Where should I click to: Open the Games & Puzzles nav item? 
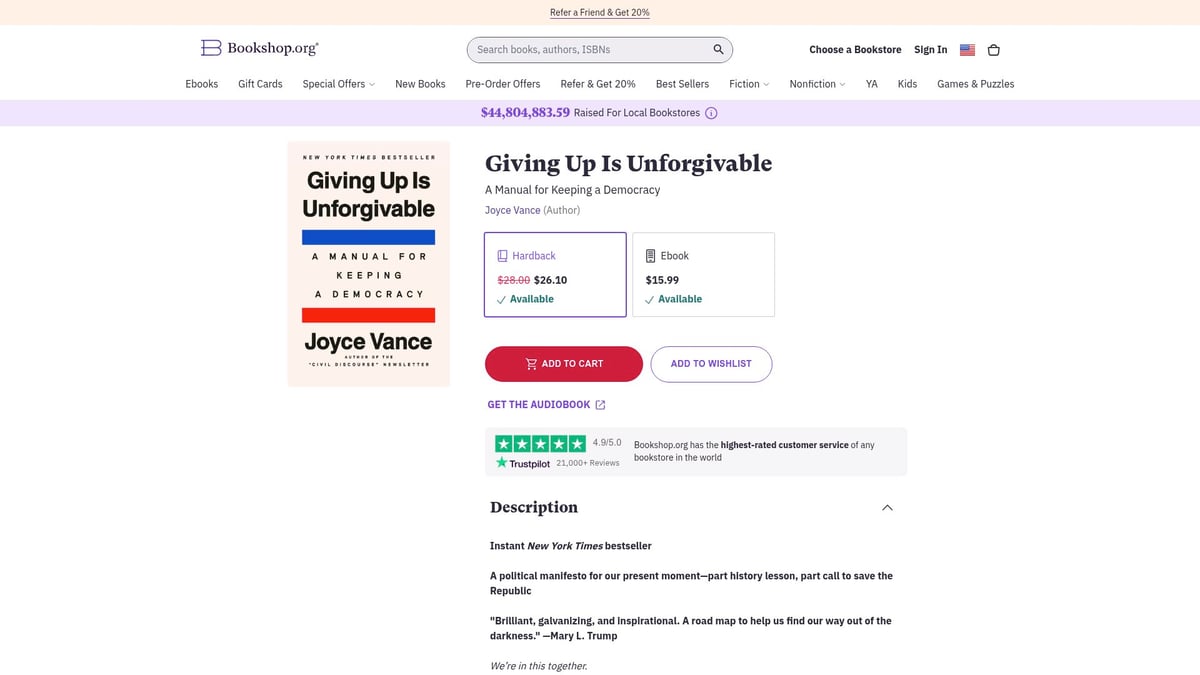coord(975,84)
